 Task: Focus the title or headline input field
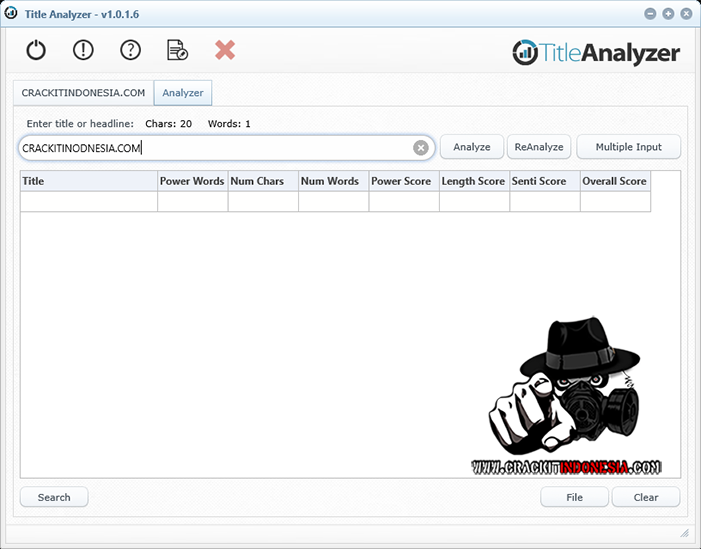(x=215, y=148)
